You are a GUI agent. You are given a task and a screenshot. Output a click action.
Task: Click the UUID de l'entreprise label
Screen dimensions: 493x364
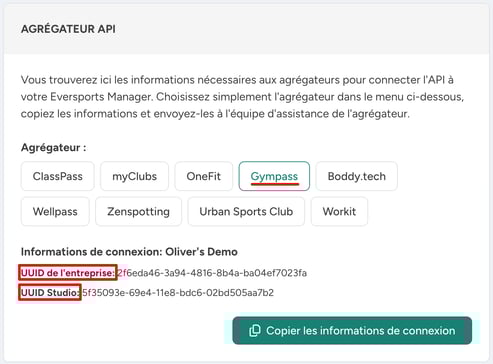[68, 273]
